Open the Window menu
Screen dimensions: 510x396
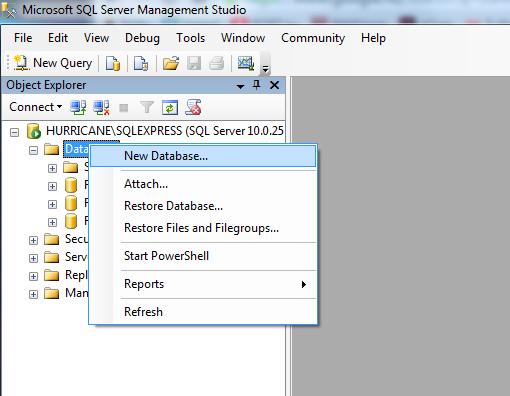[243, 38]
